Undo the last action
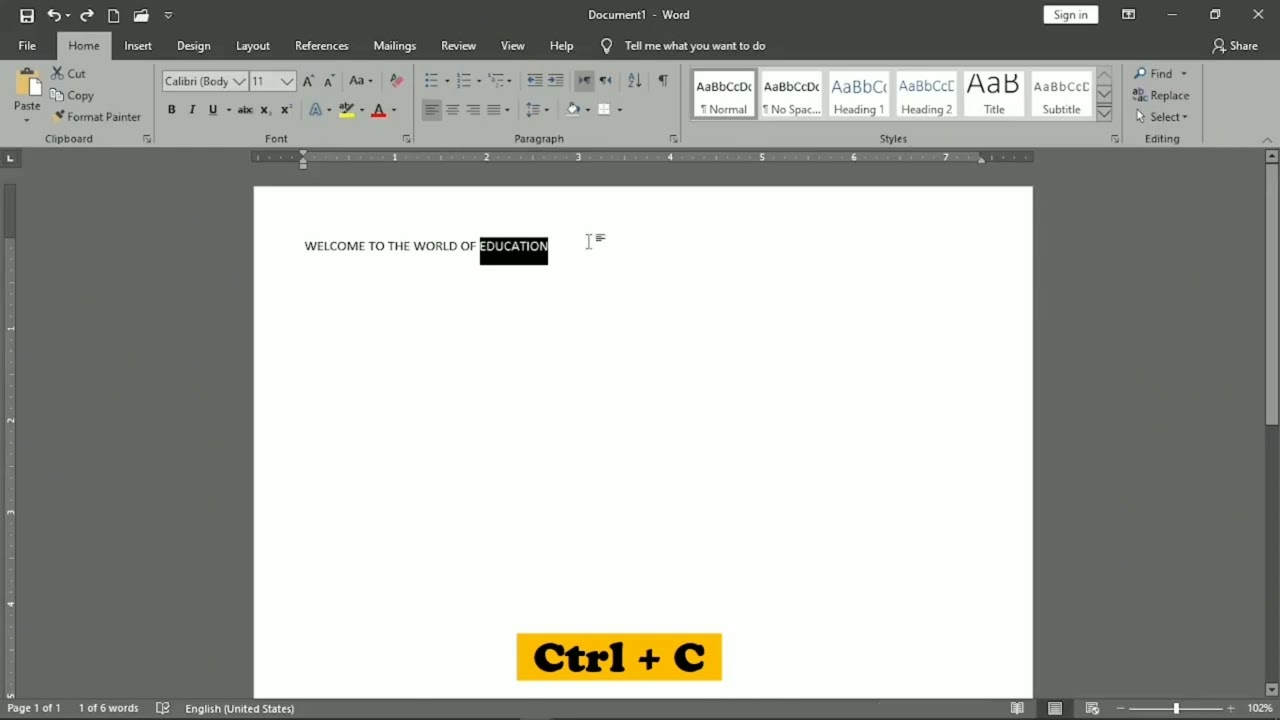This screenshot has height=720, width=1280. point(54,15)
